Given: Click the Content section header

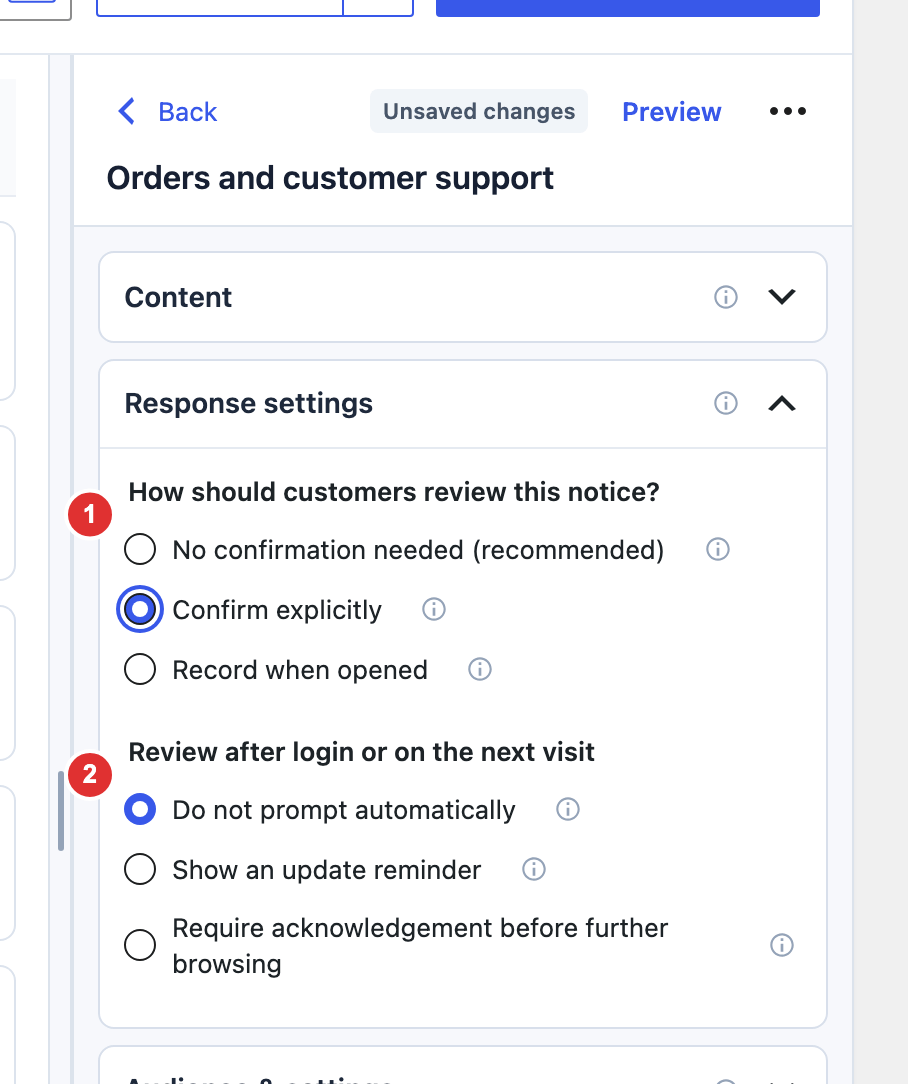Looking at the screenshot, I should tap(463, 297).
